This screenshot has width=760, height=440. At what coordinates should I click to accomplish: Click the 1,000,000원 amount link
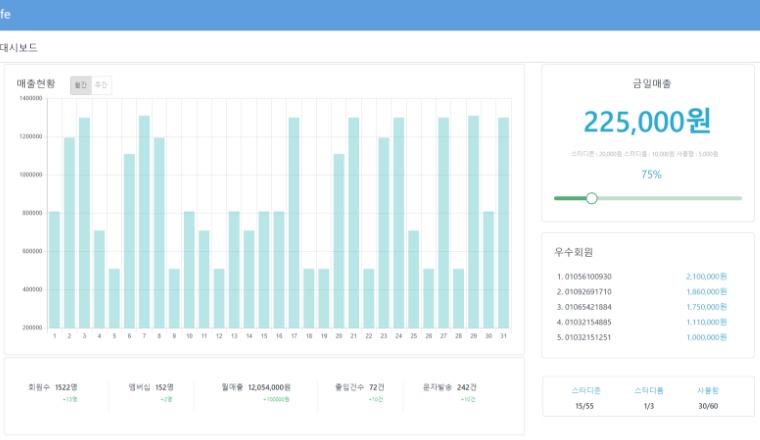[706, 337]
